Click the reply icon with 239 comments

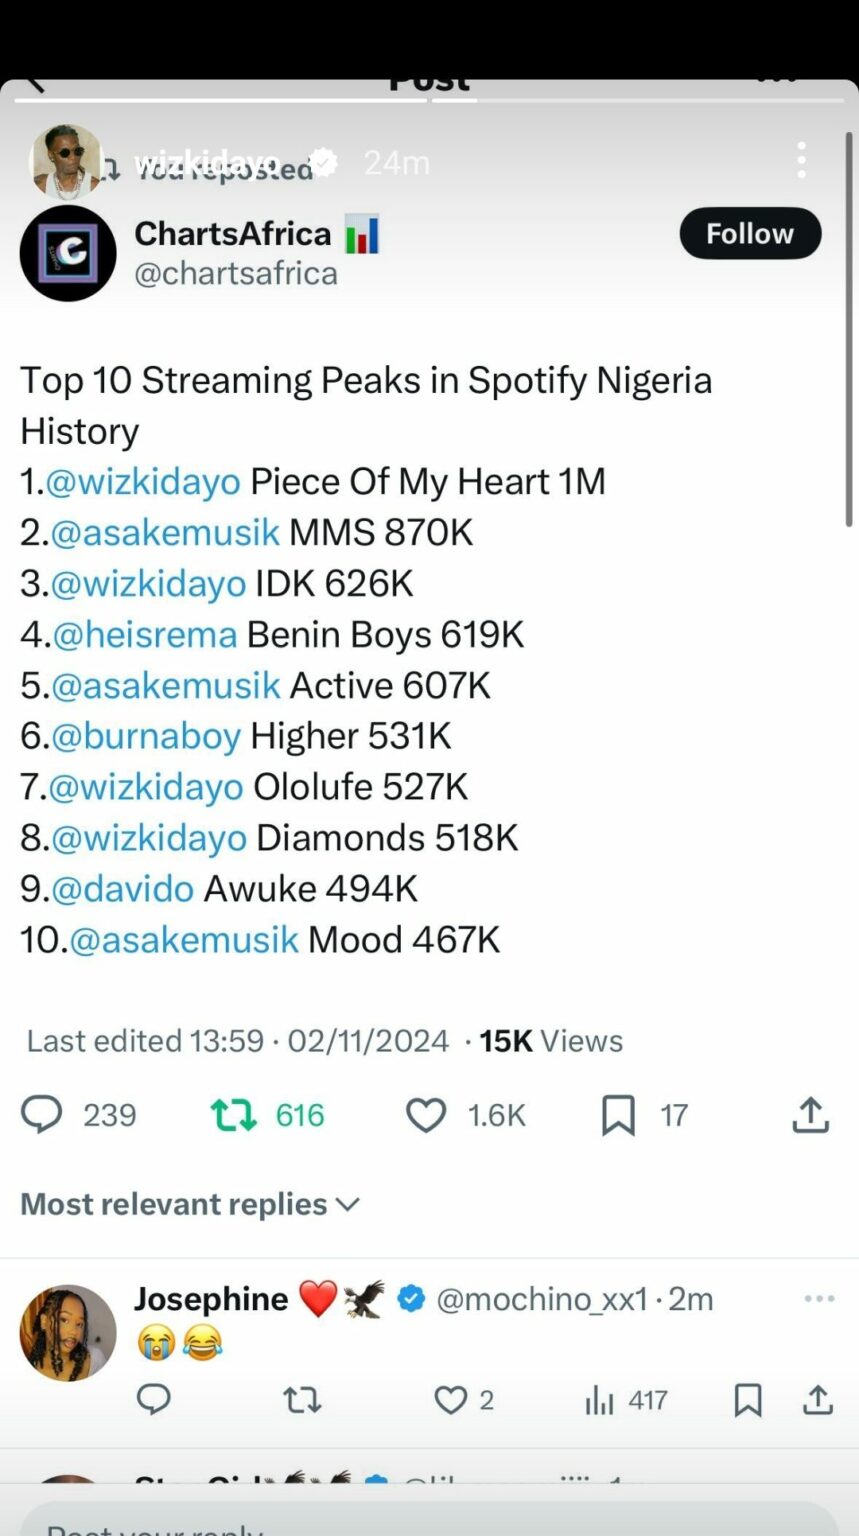coord(42,1115)
